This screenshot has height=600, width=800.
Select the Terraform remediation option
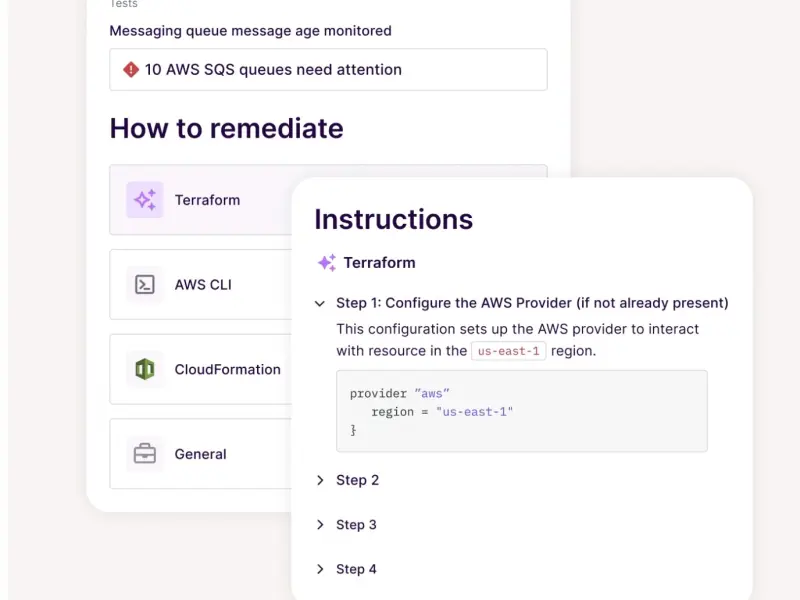207,200
